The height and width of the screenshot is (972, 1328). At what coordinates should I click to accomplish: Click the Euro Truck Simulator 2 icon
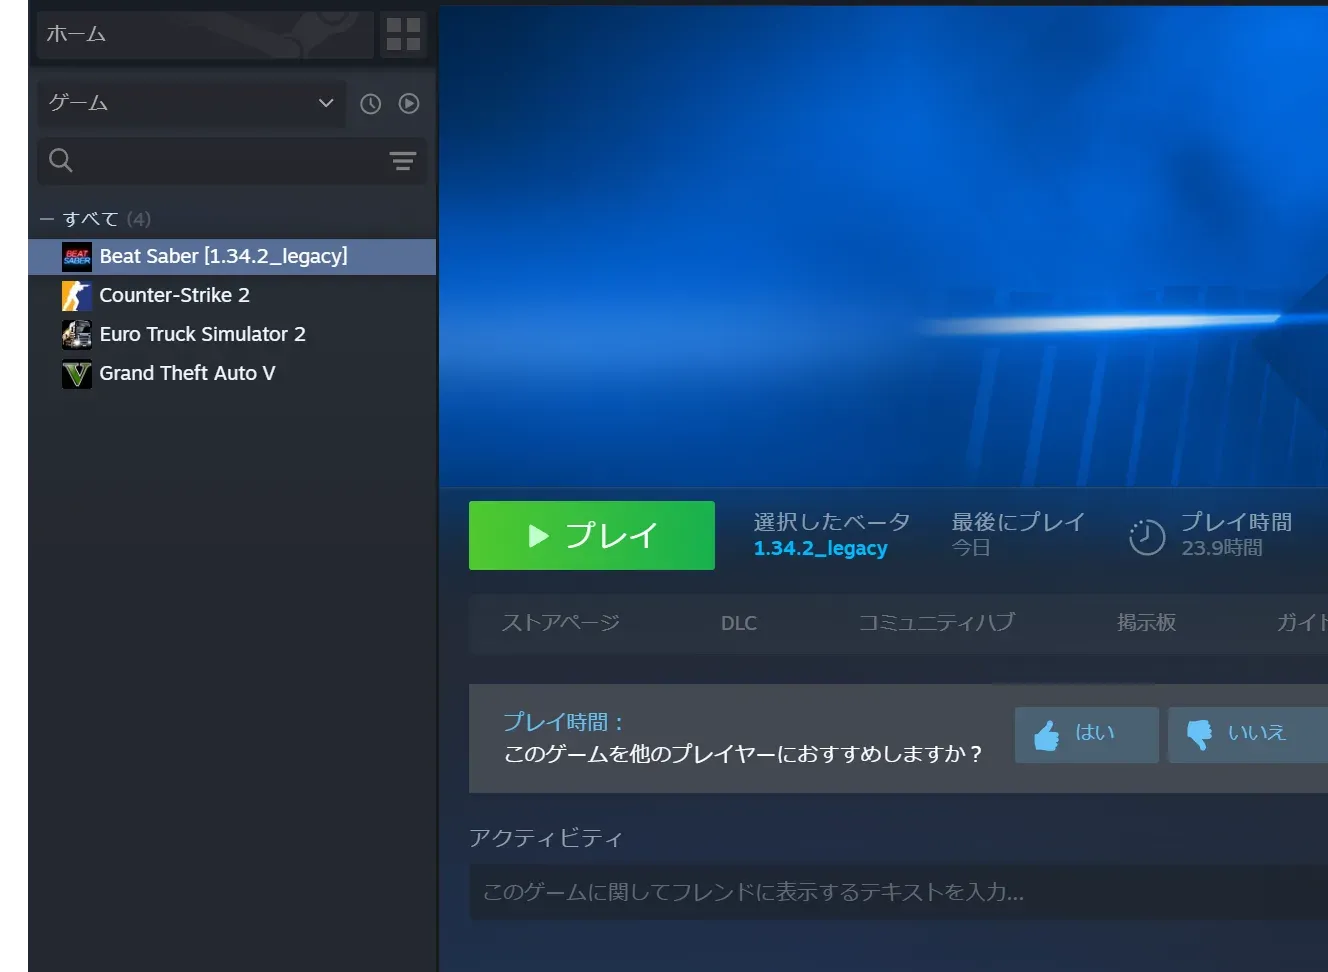[x=76, y=334]
